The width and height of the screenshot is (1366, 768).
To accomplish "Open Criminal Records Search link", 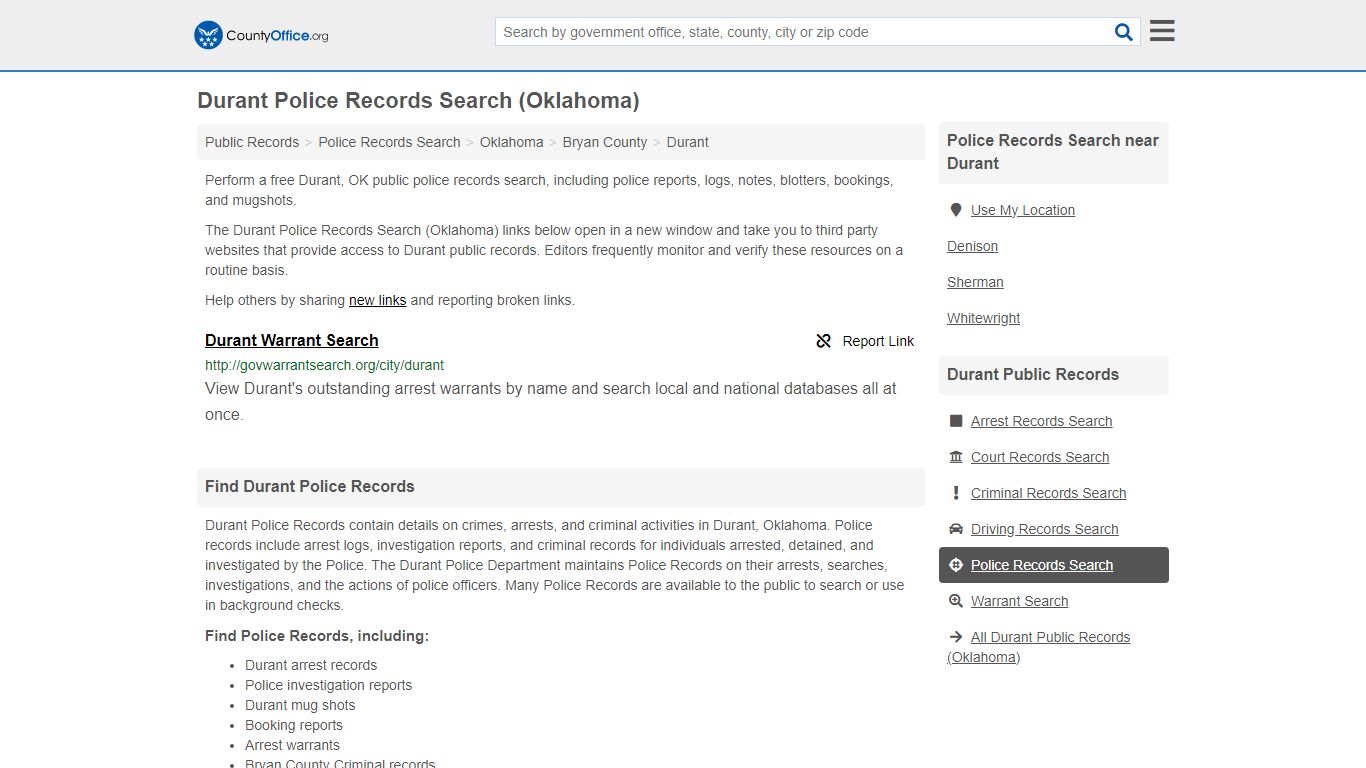I will click(1048, 493).
